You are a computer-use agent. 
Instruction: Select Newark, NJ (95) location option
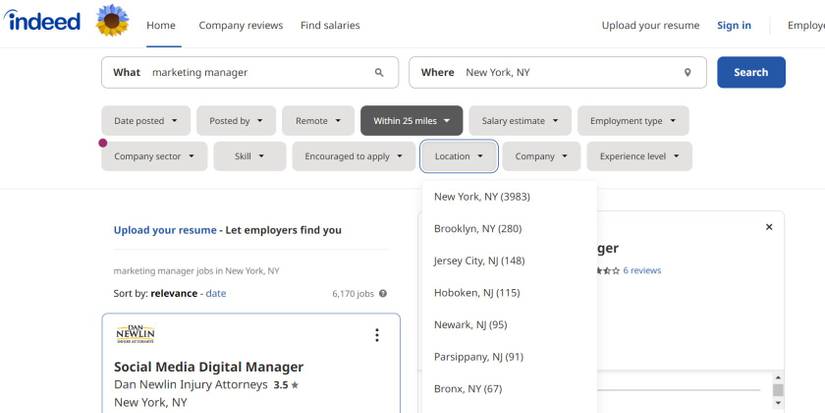click(x=509, y=325)
